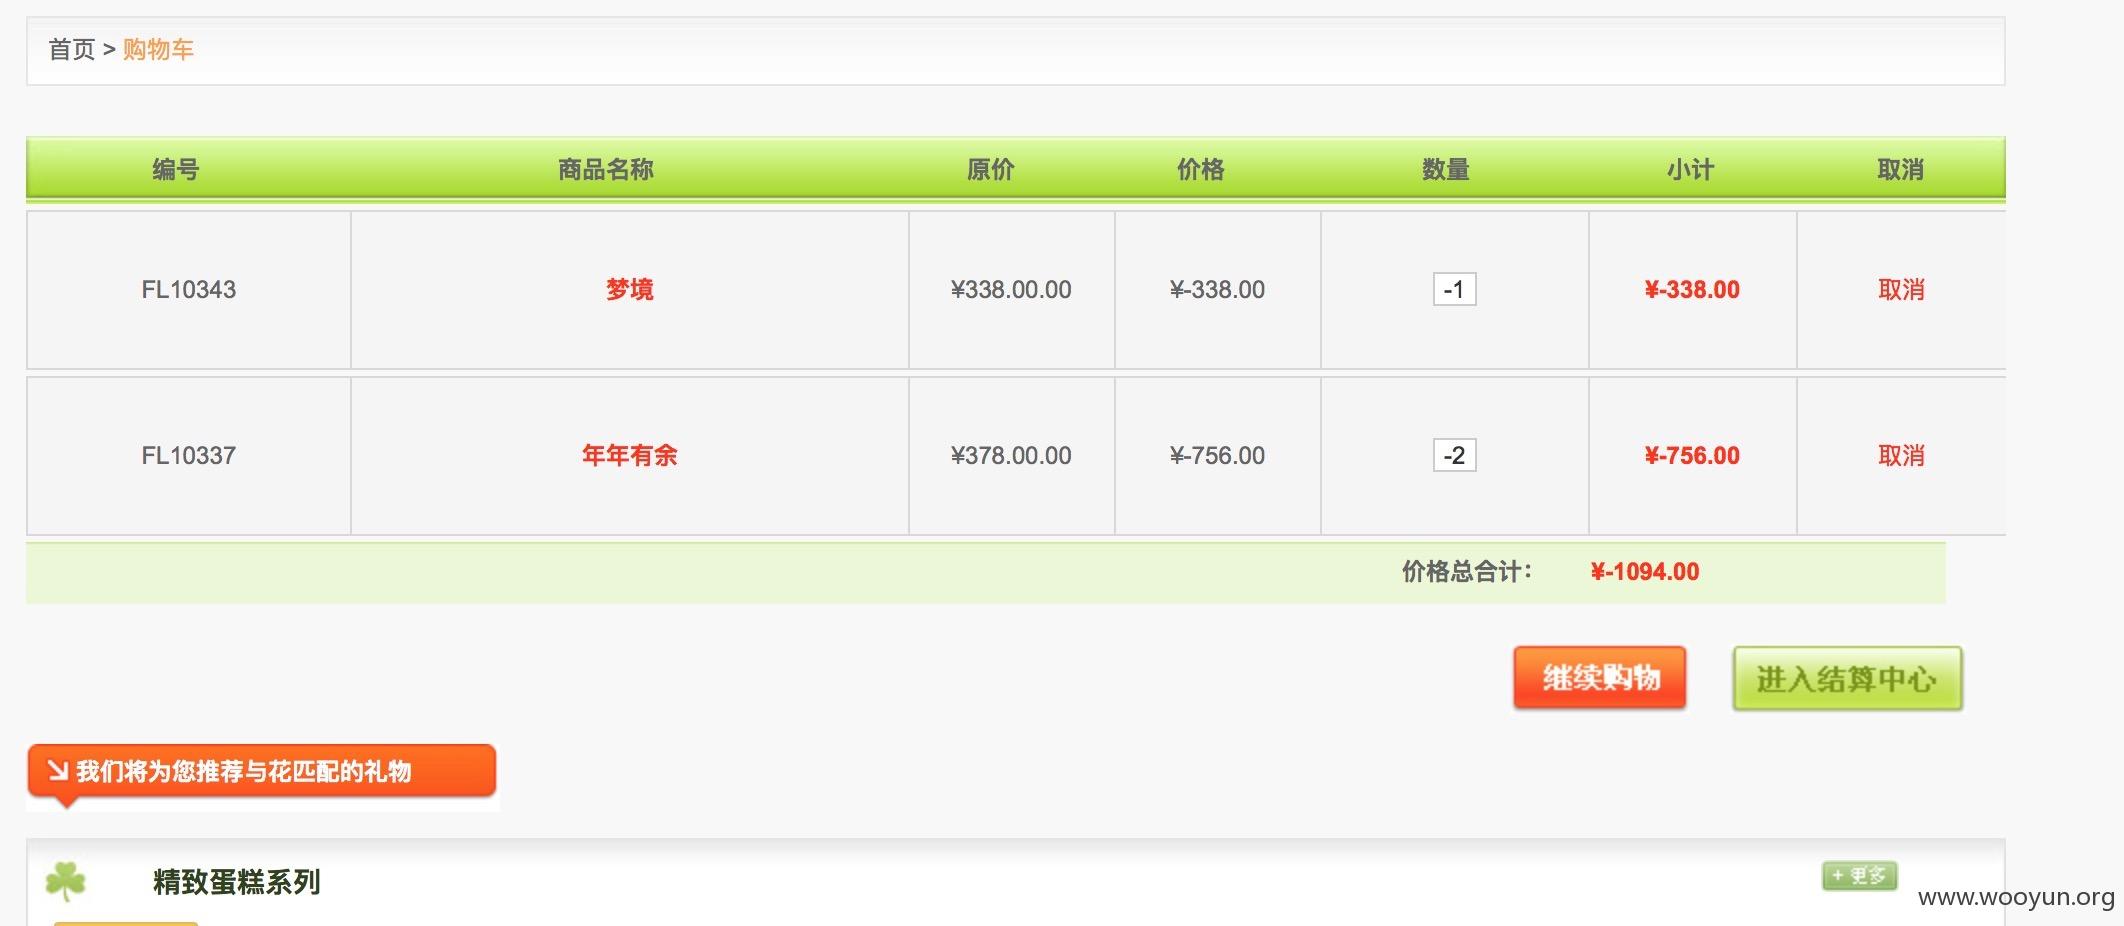Click the total price ¥-1094.00
The height and width of the screenshot is (926, 2124).
[x=1645, y=571]
